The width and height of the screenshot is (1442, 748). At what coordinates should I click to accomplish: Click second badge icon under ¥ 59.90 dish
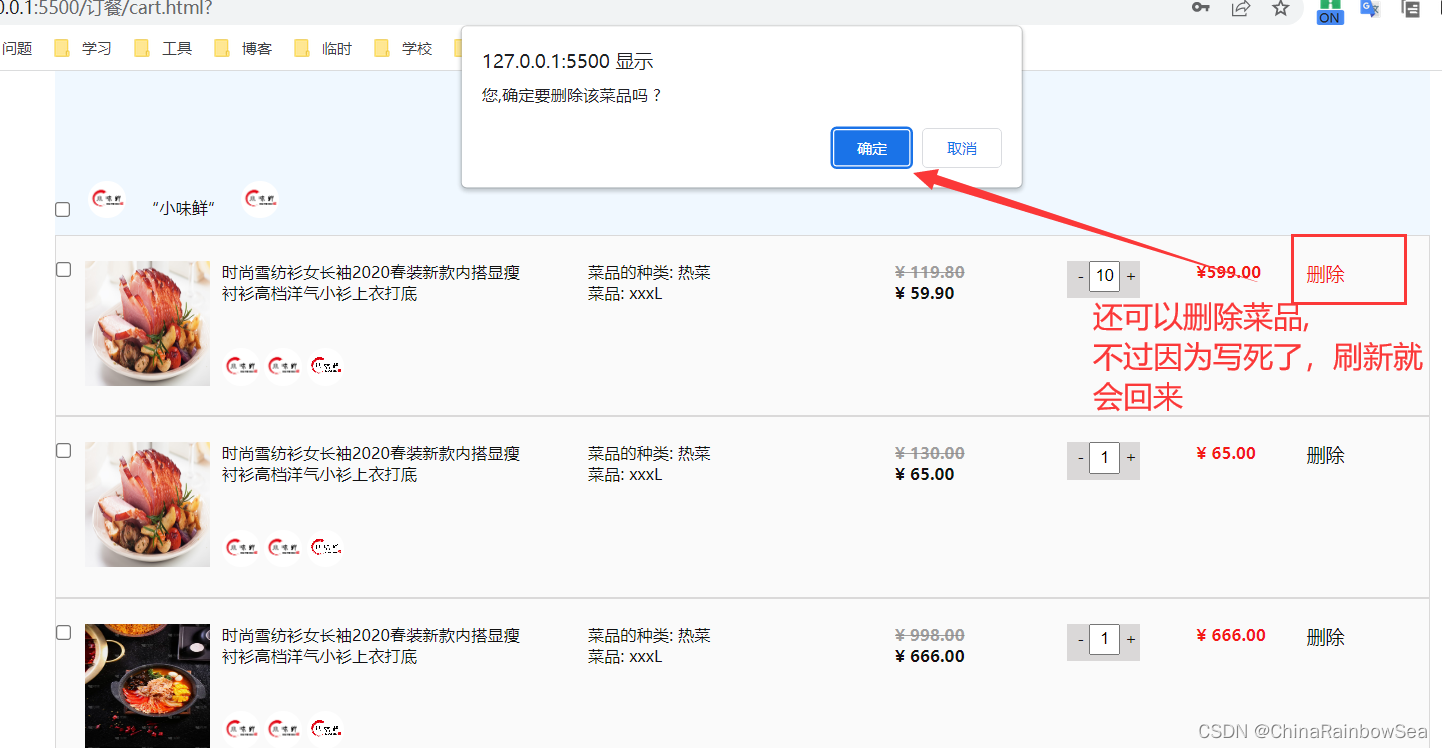[283, 367]
